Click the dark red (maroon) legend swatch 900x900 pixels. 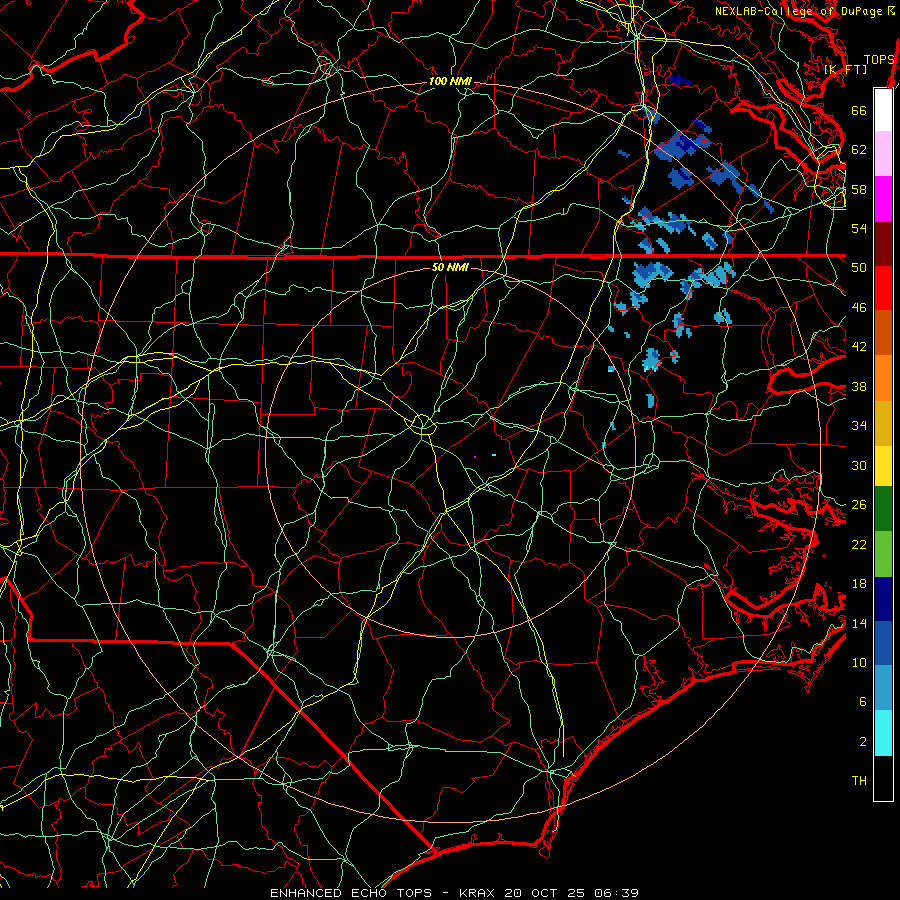tap(883, 245)
